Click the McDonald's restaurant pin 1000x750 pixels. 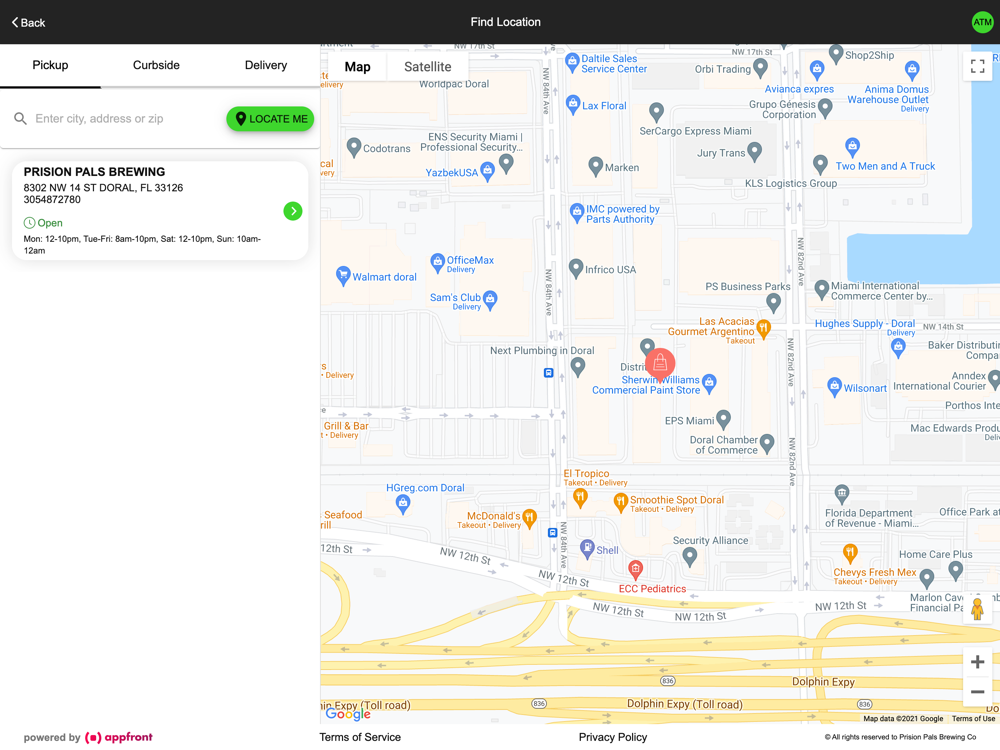529,519
